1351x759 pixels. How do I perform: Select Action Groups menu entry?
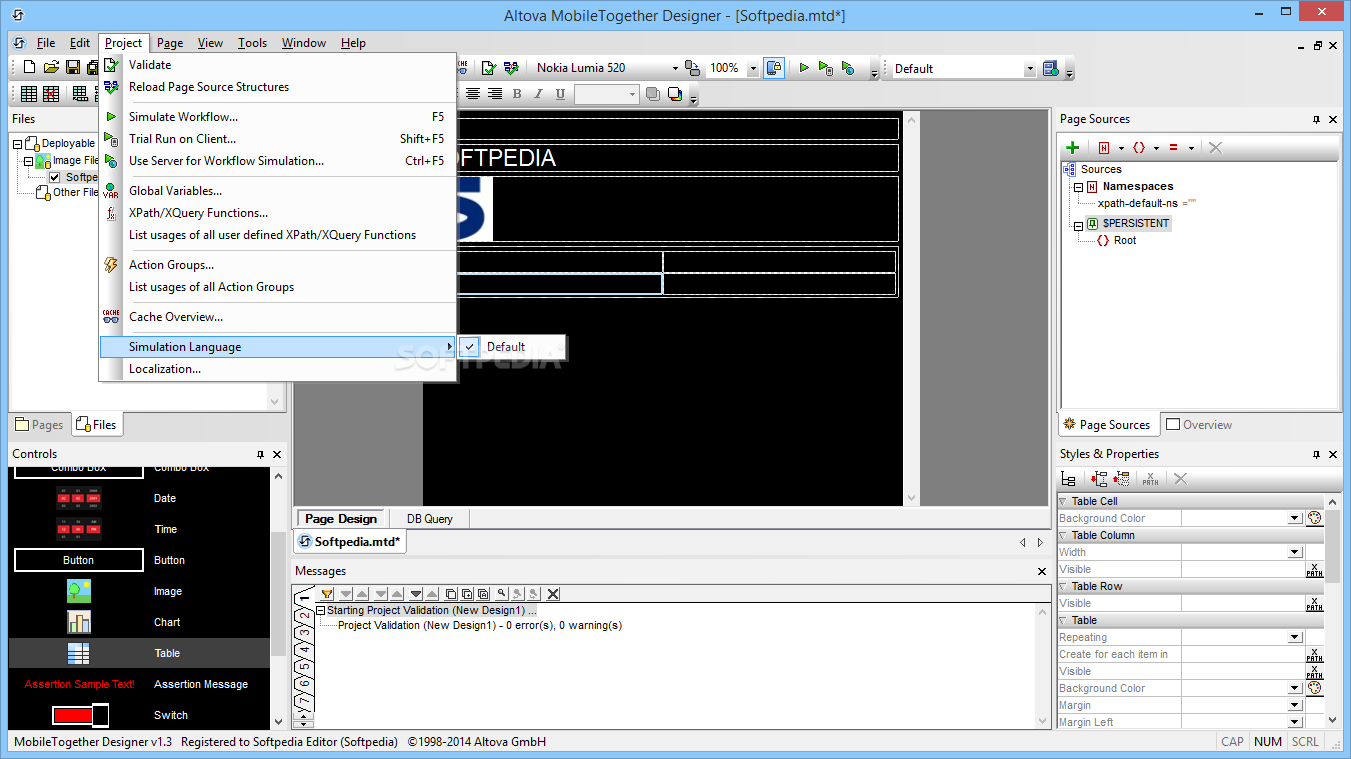pyautogui.click(x=278, y=265)
